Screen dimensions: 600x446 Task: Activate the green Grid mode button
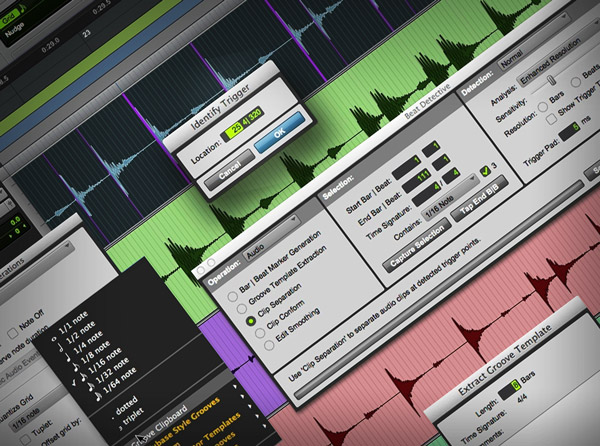tap(10, 17)
